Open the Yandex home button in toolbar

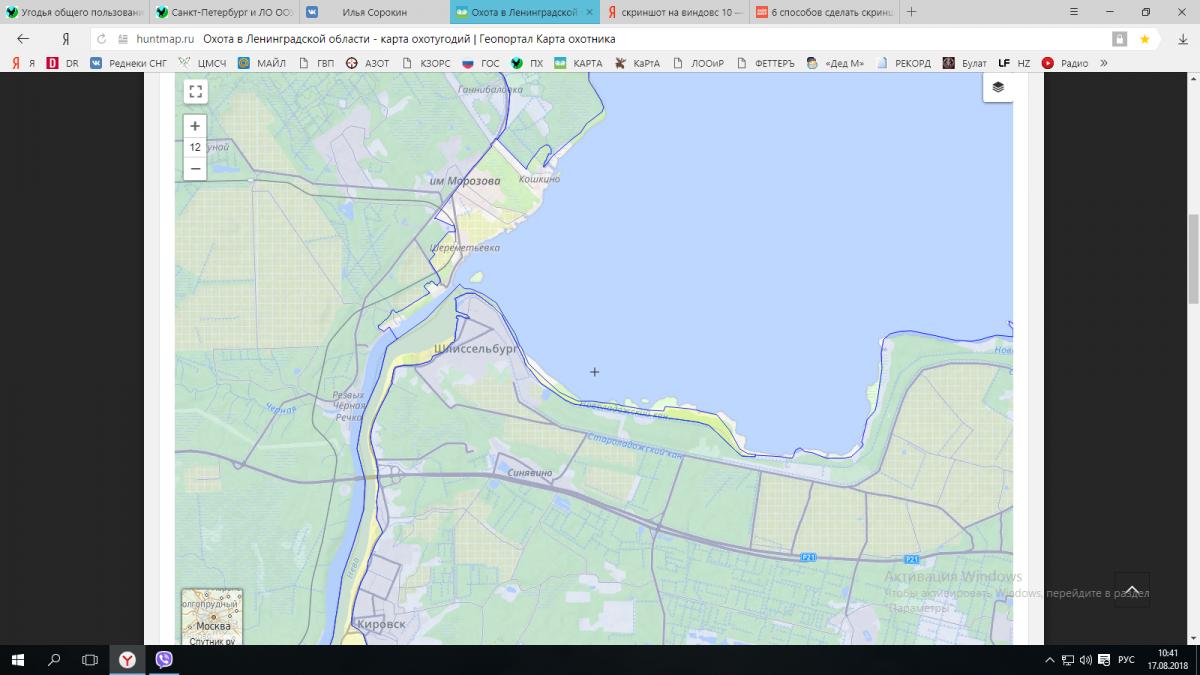point(65,39)
